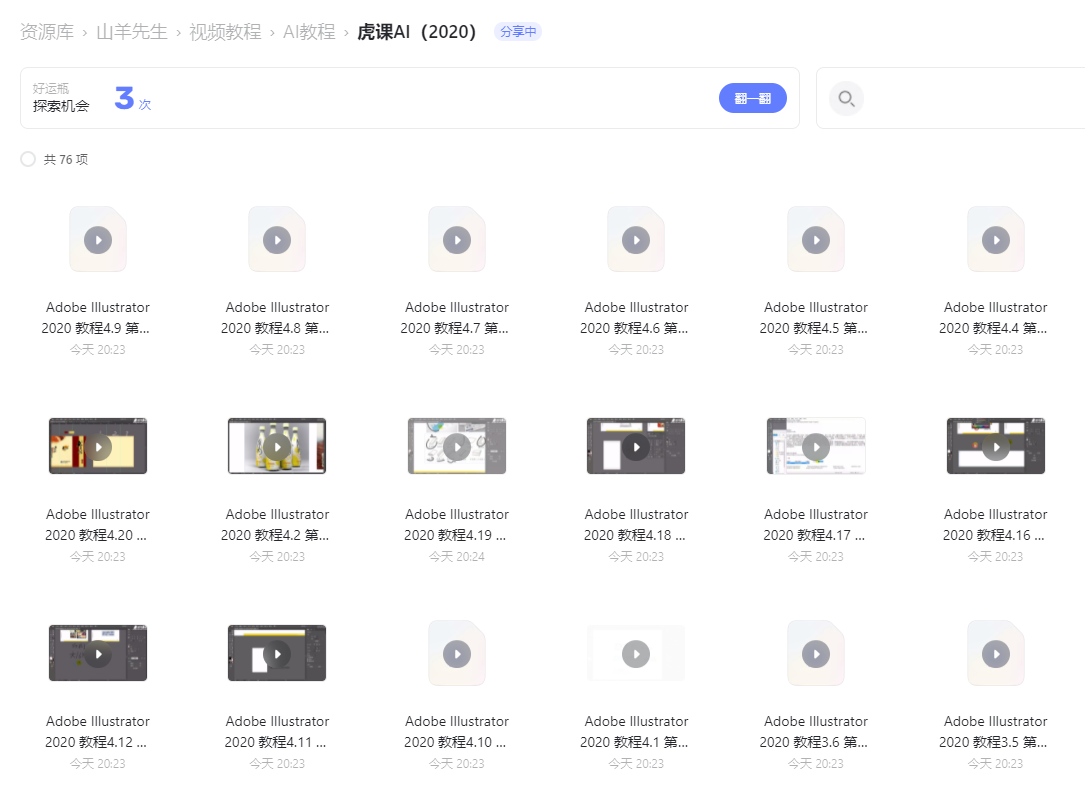The height and width of the screenshot is (793, 1085).
Task: Play the 教程4.2 bottles video thumbnail
Action: coord(277,446)
